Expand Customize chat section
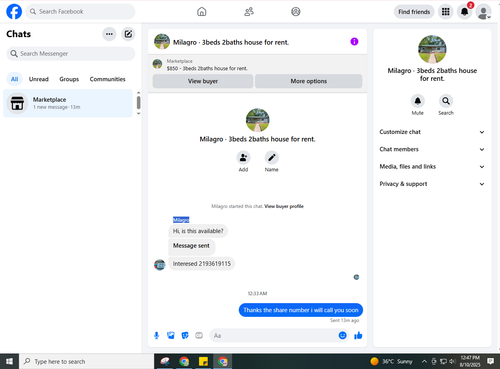Image resolution: width=500 pixels, height=369 pixels. coord(432,132)
